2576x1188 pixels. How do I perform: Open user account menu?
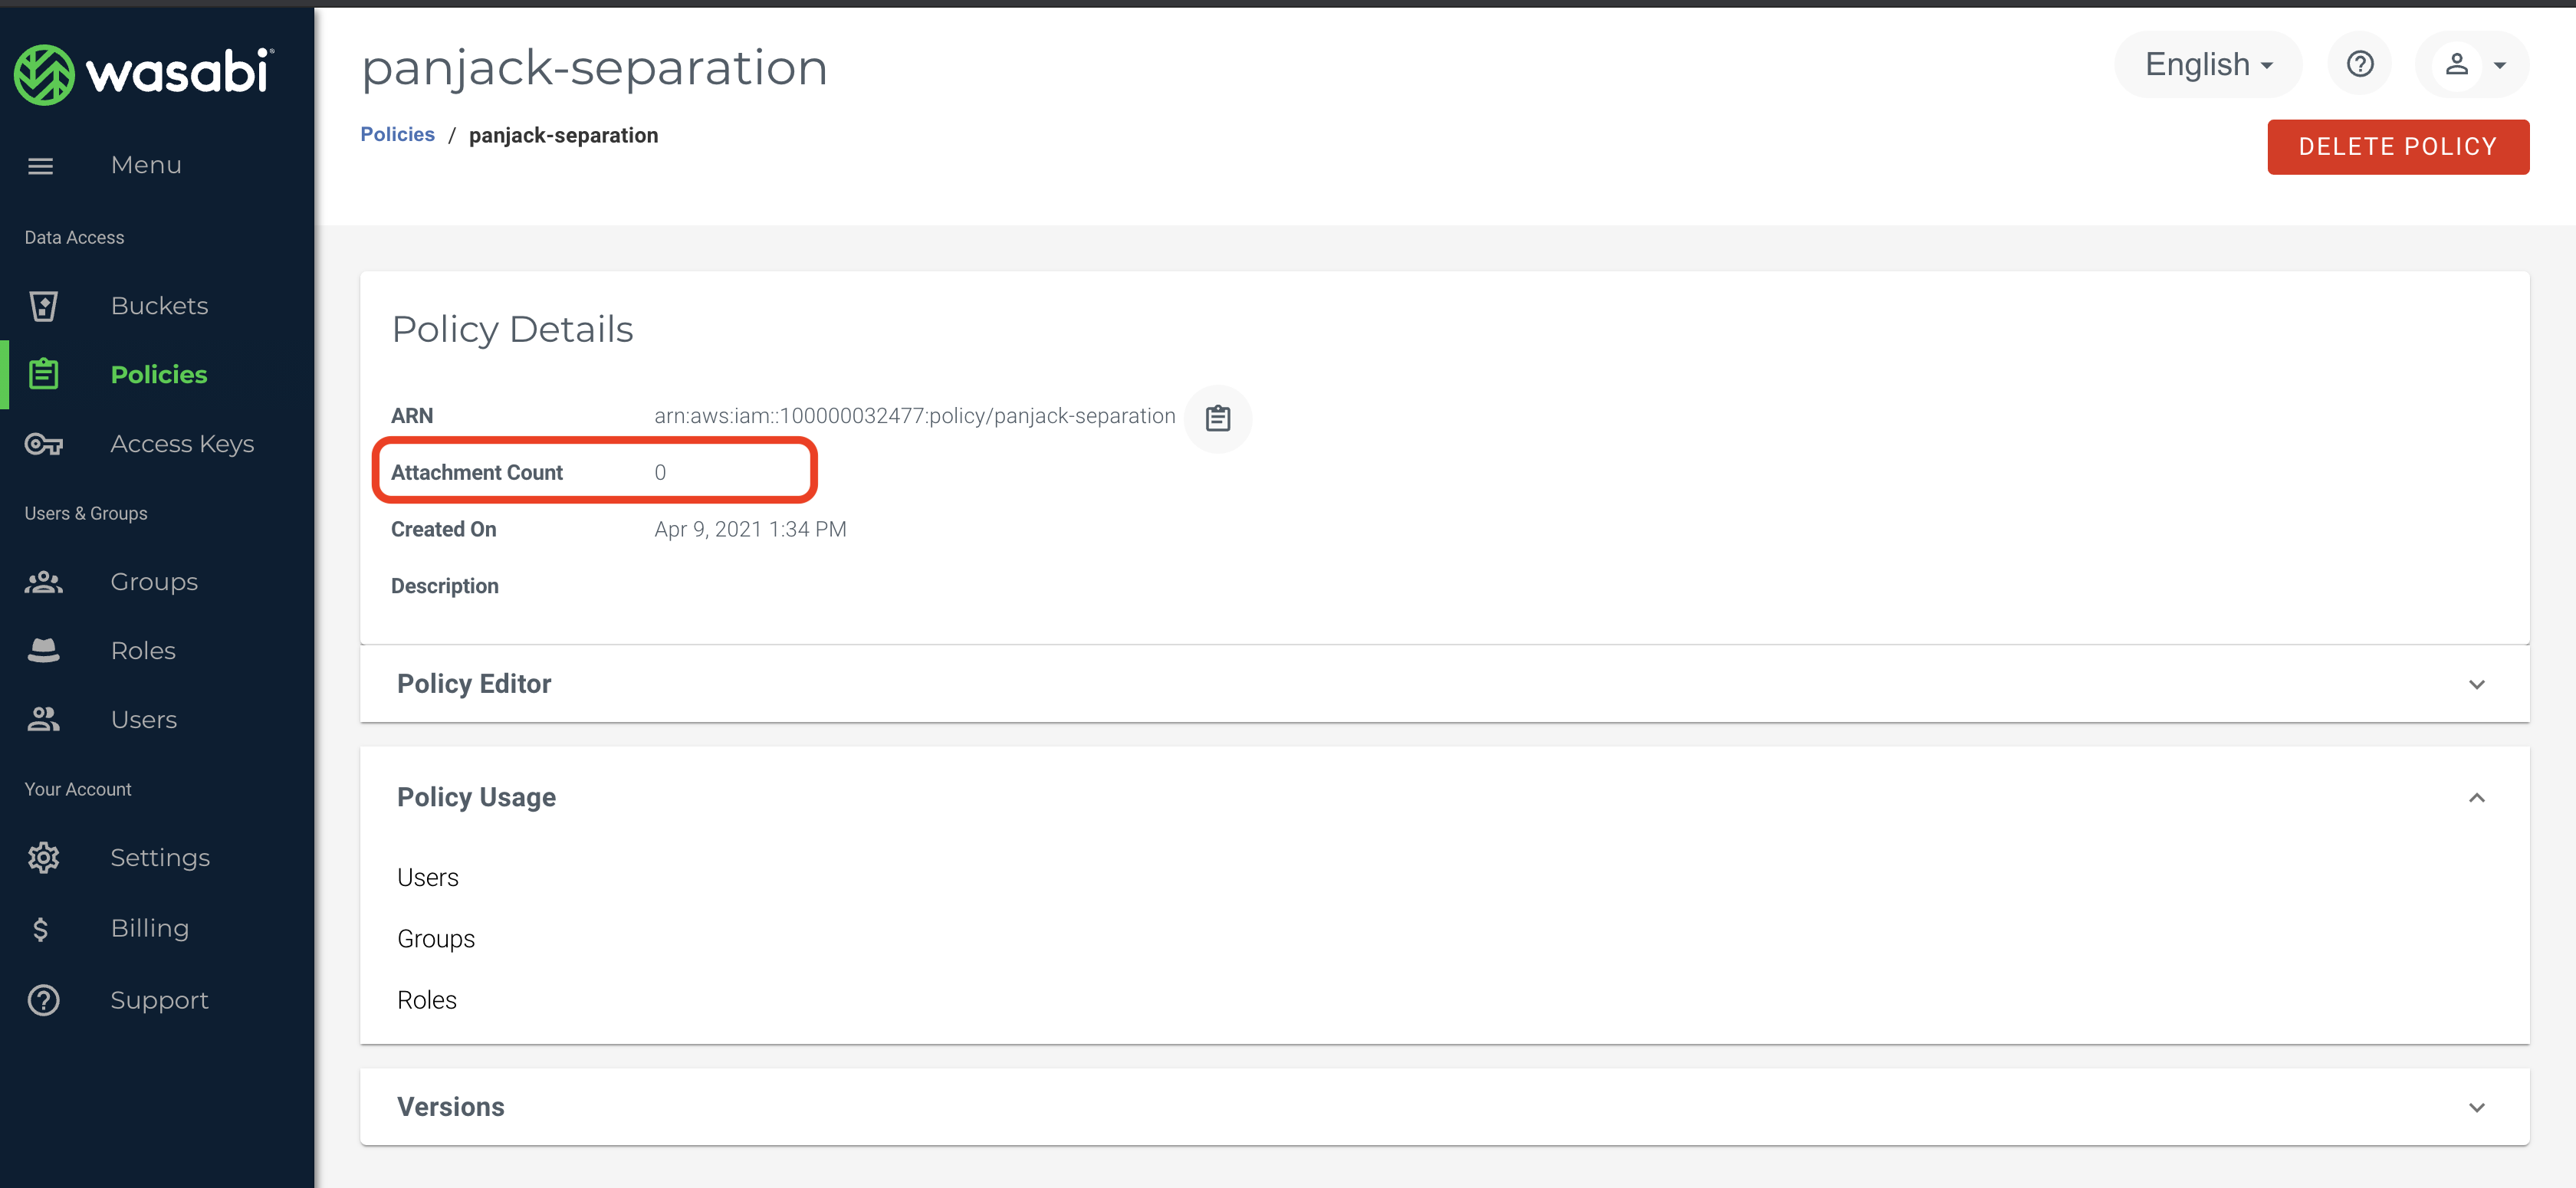[x=2471, y=66]
